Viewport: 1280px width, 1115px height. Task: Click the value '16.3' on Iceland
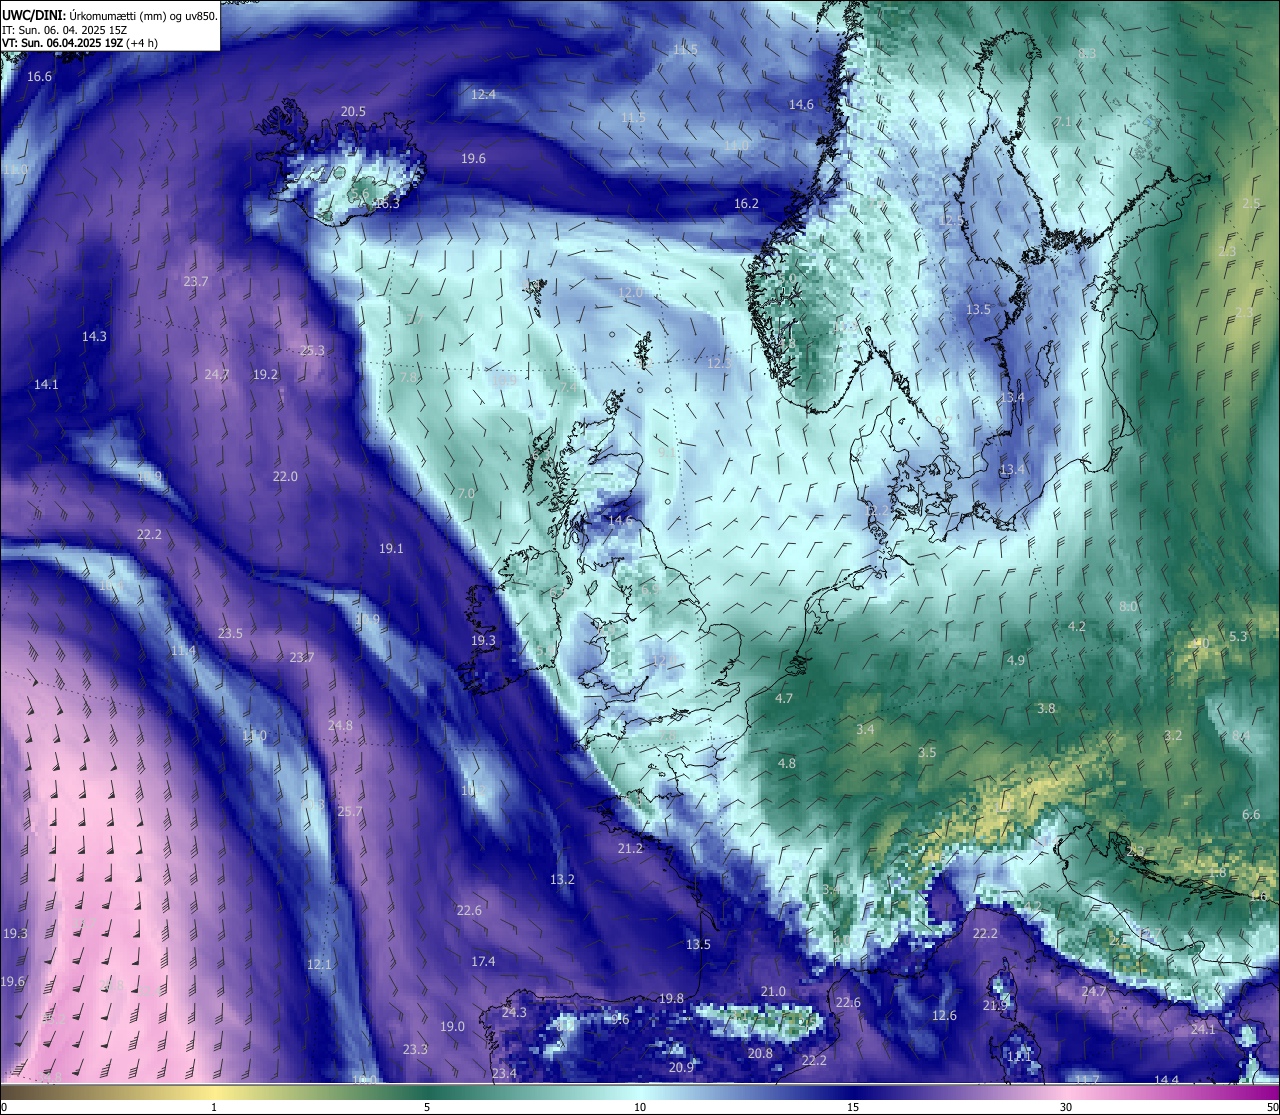(386, 203)
